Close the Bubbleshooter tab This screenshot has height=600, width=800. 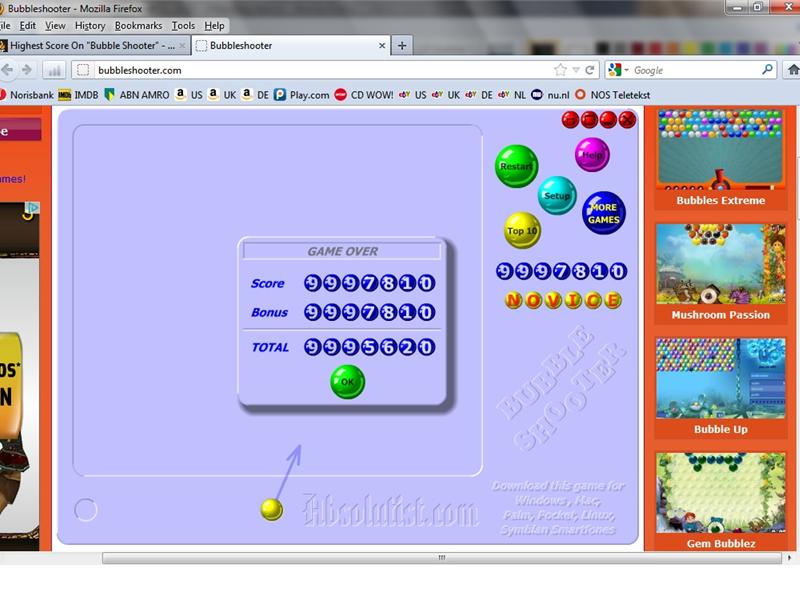click(382, 45)
